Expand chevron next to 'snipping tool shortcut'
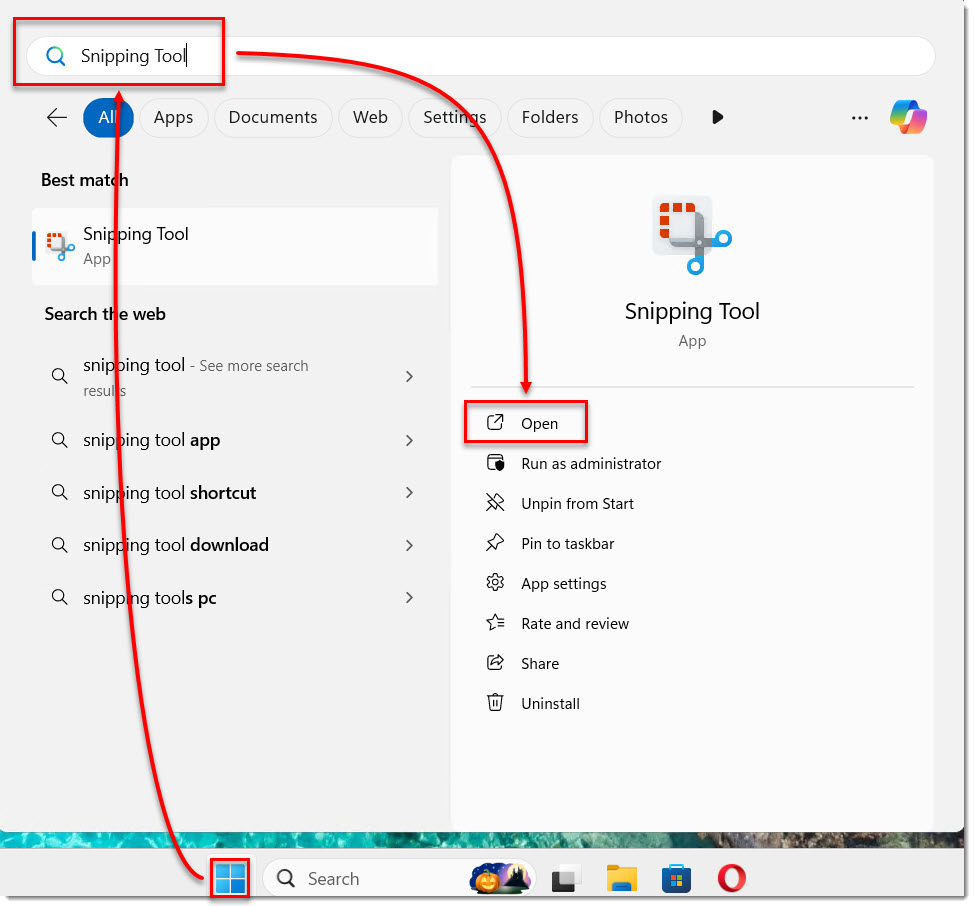974x906 pixels. (x=409, y=492)
